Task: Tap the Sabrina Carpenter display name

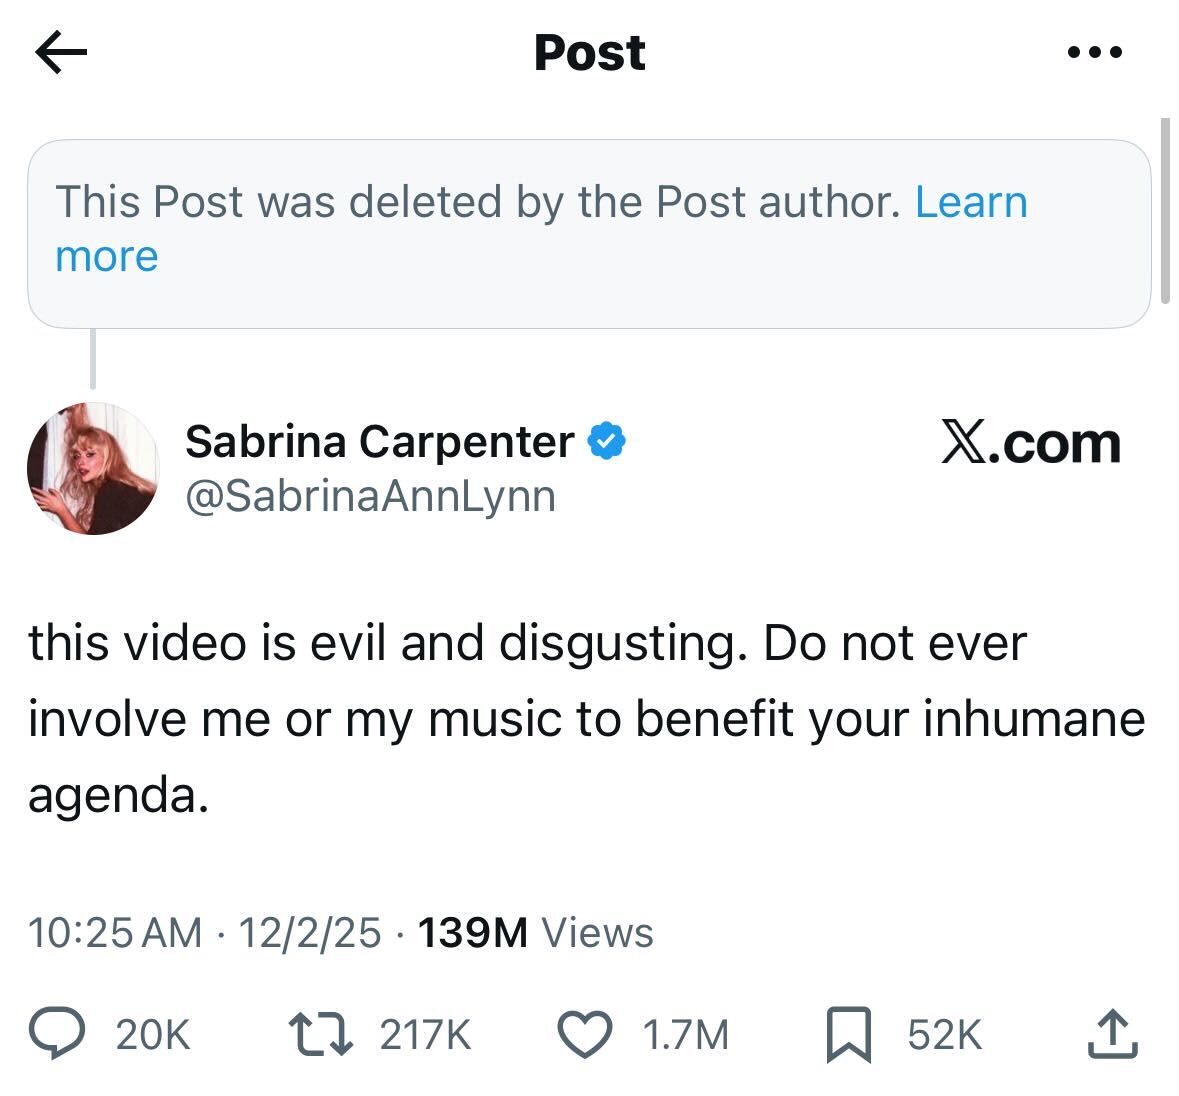Action: tap(379, 441)
